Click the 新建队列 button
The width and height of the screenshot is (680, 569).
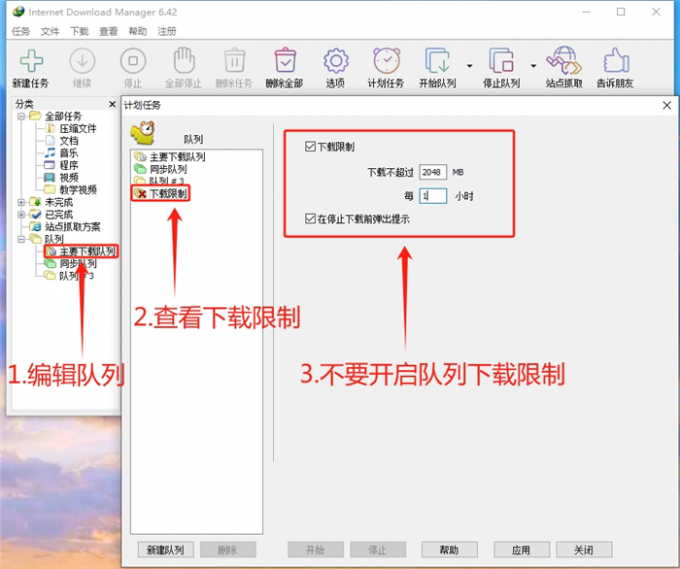click(x=166, y=550)
